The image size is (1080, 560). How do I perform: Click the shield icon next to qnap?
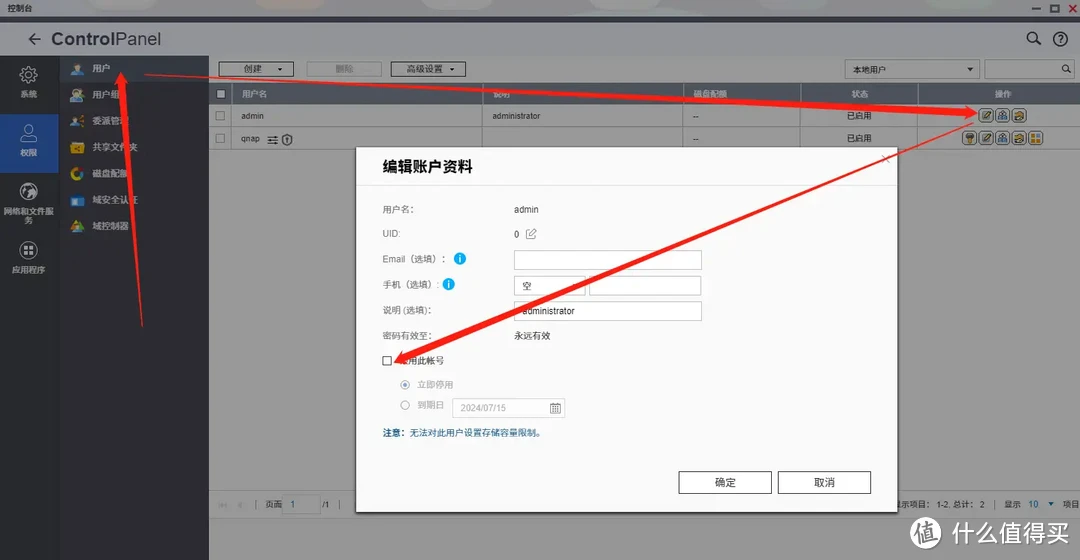(287, 140)
